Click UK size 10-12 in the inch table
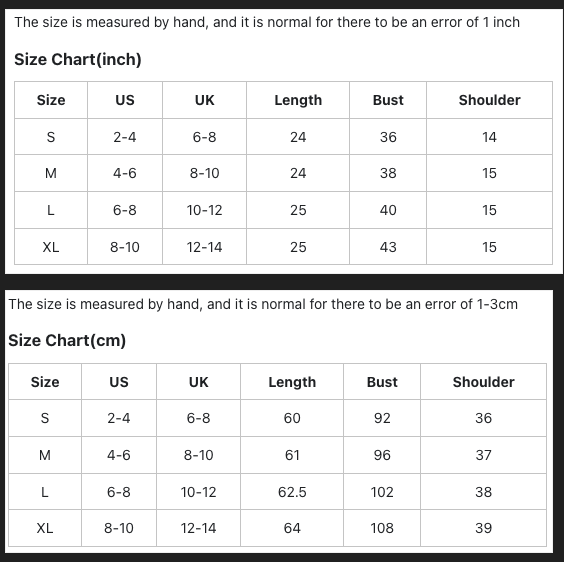This screenshot has height=562, width=564. (204, 210)
